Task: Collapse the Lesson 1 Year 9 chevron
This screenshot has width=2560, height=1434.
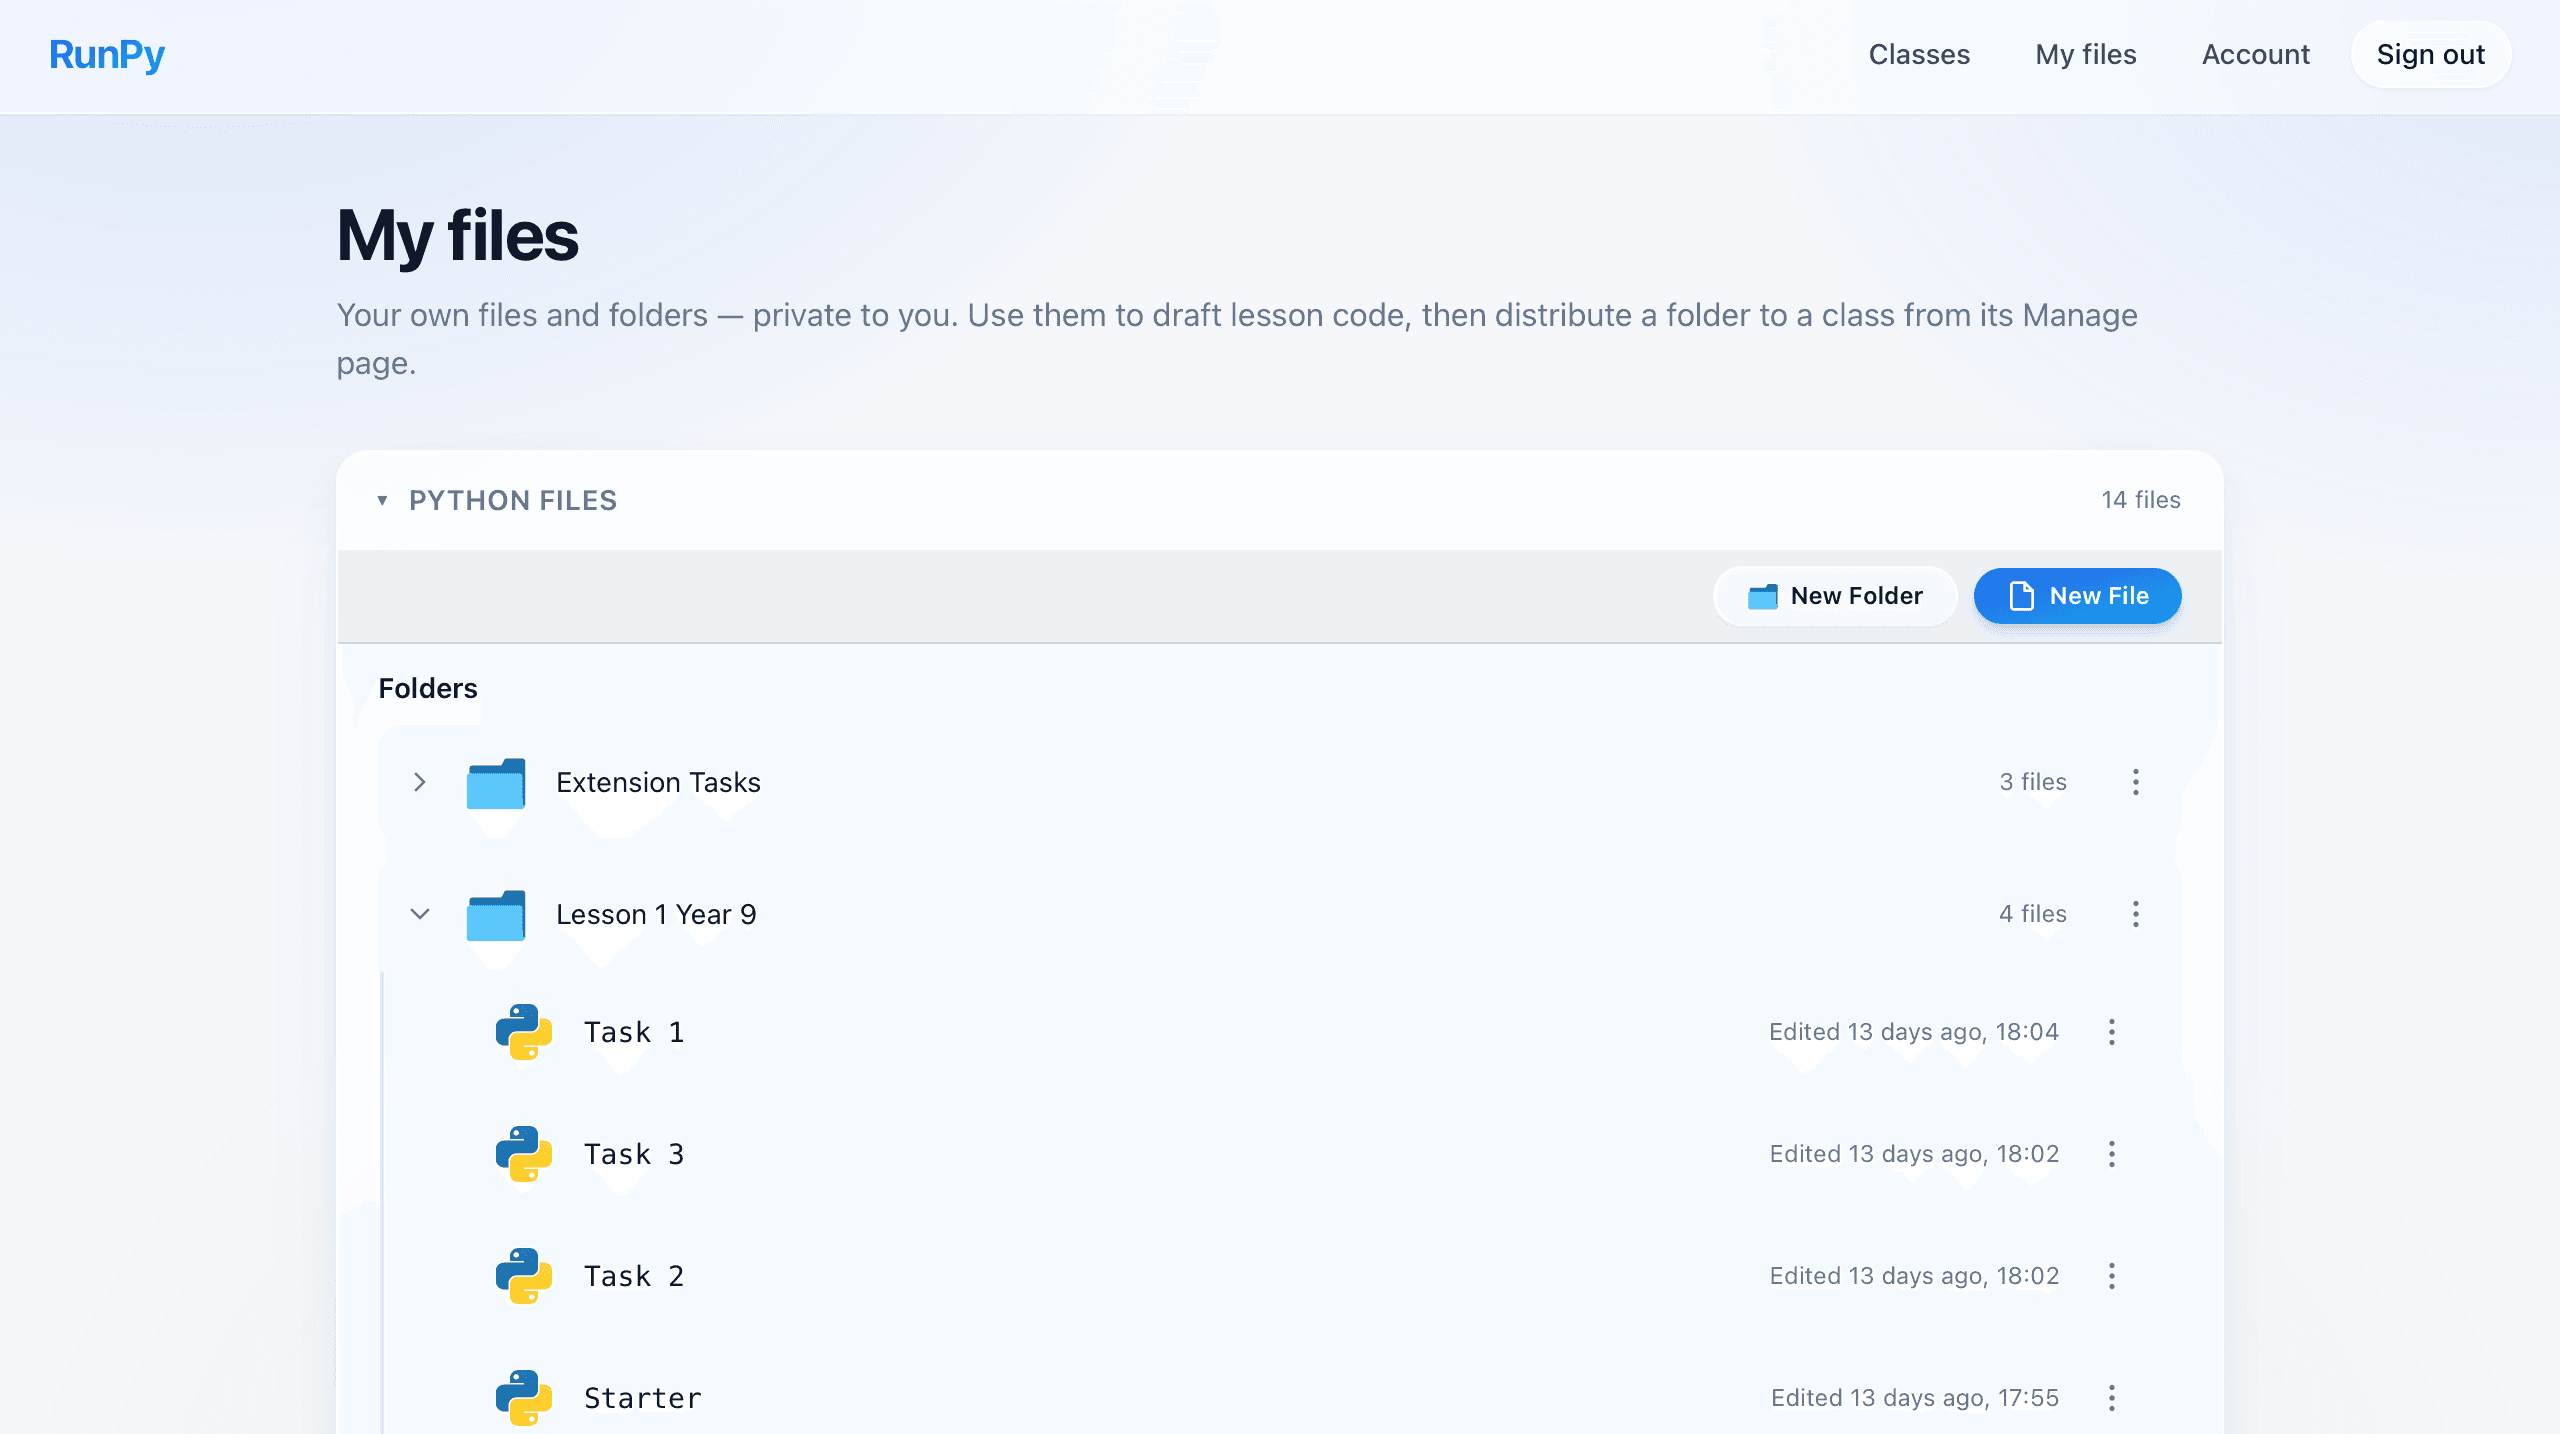Action: [x=420, y=914]
